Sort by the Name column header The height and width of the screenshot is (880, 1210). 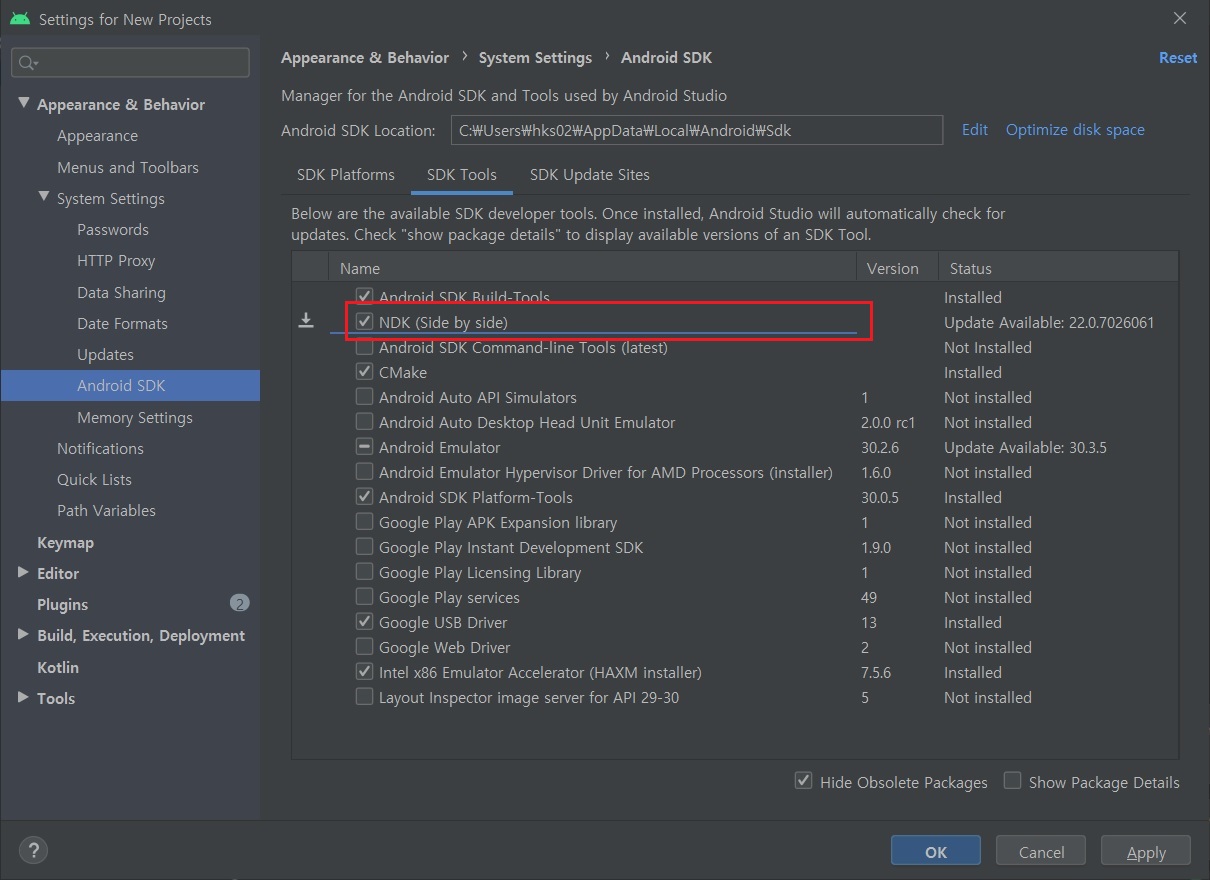tap(592, 268)
